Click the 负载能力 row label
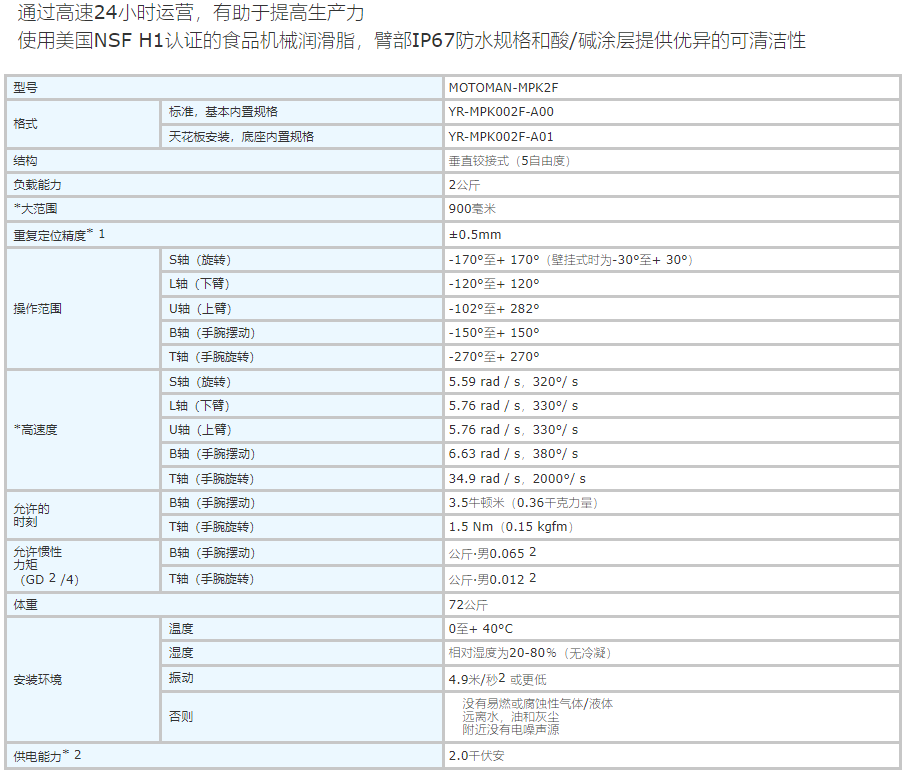 coord(37,185)
